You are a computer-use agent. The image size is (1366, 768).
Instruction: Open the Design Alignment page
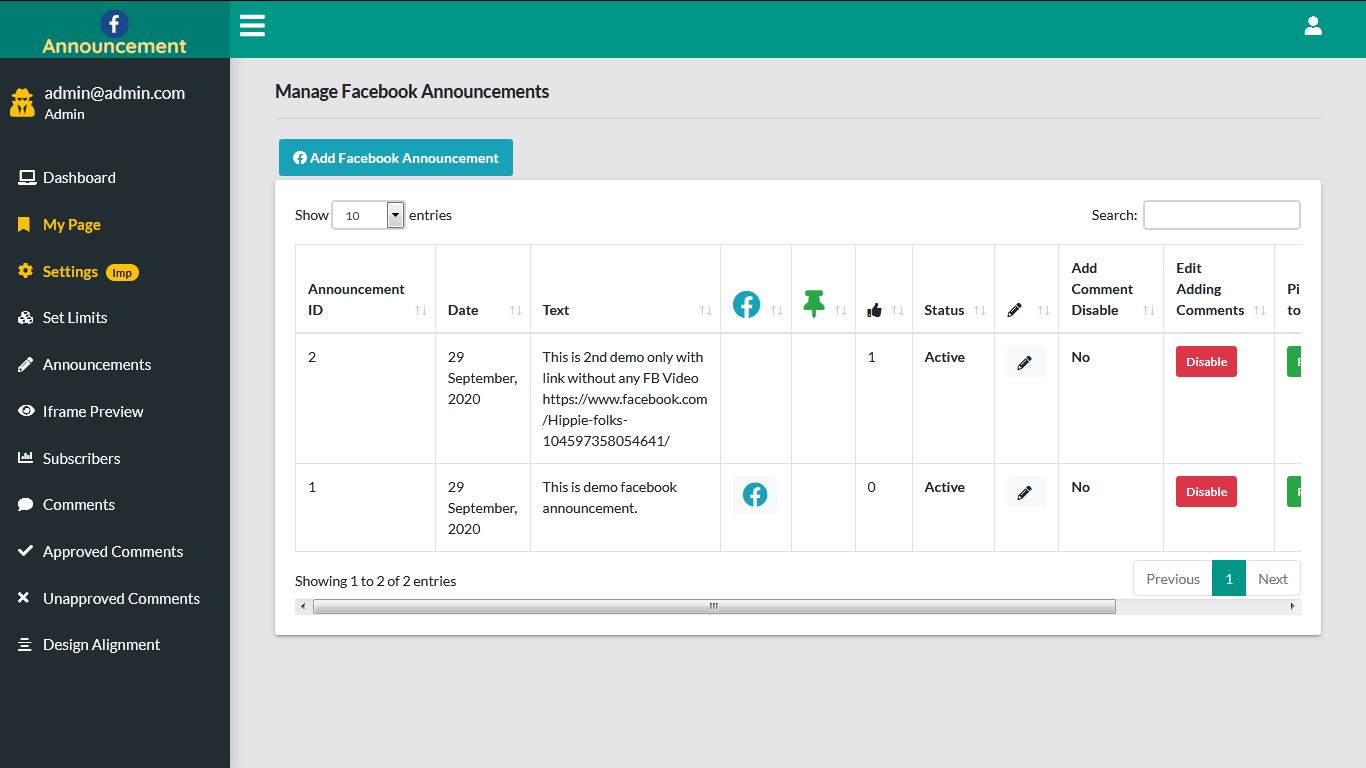point(101,644)
